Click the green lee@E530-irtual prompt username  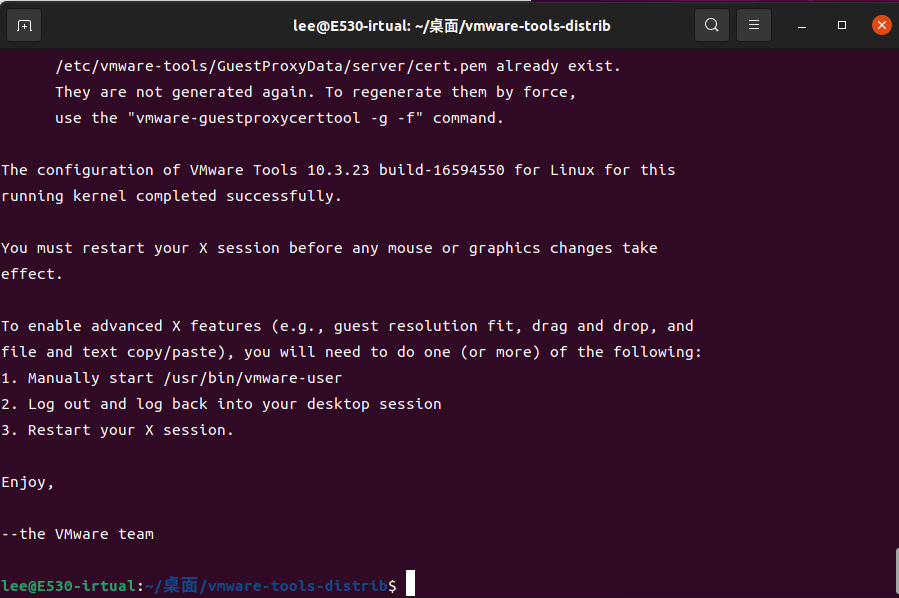pos(68,585)
